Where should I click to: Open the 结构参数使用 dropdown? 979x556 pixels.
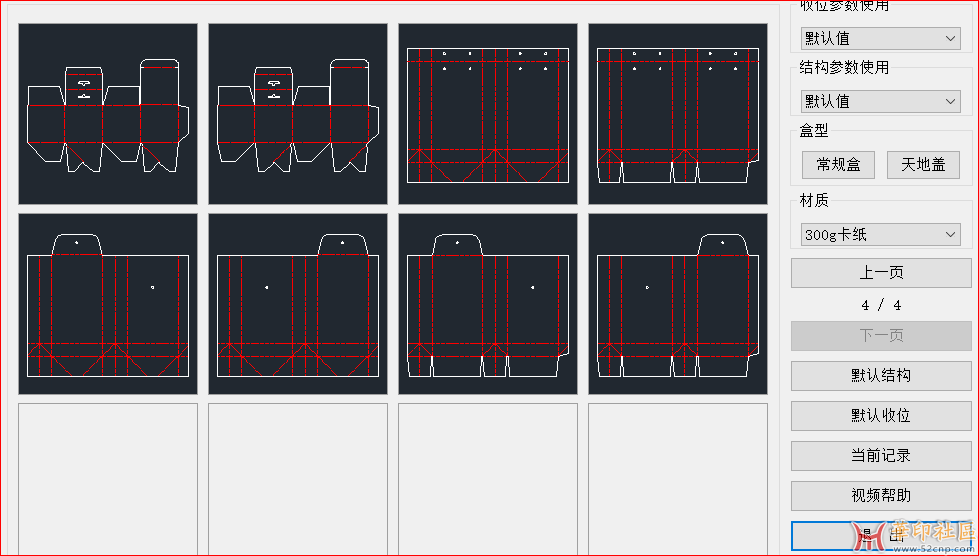tap(880, 101)
